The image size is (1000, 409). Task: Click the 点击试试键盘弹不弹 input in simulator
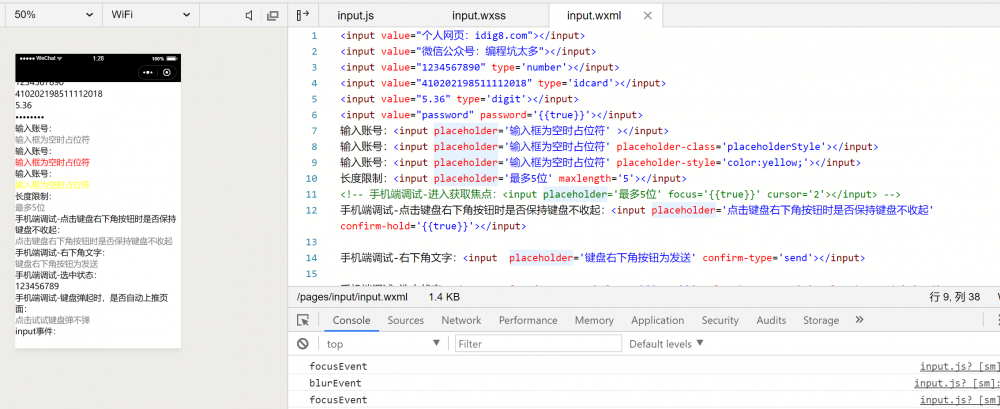click(98, 320)
